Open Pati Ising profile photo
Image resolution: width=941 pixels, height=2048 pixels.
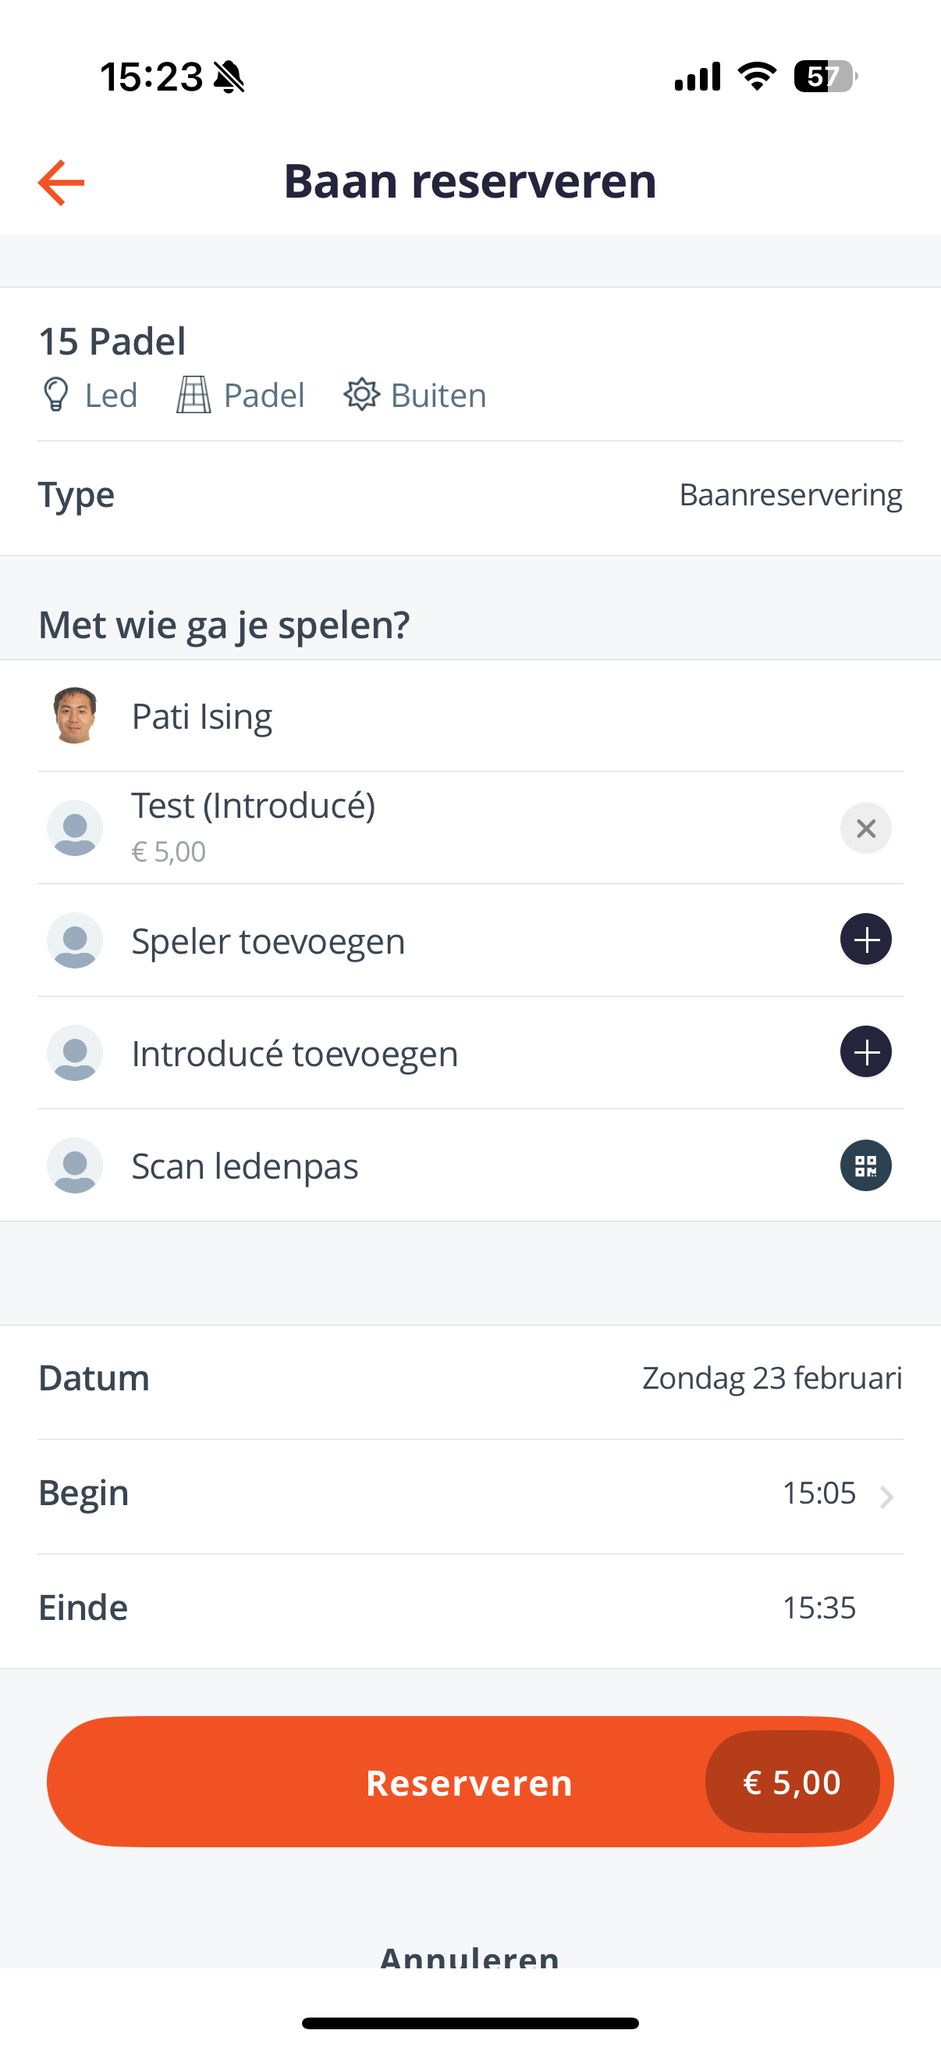click(x=75, y=716)
